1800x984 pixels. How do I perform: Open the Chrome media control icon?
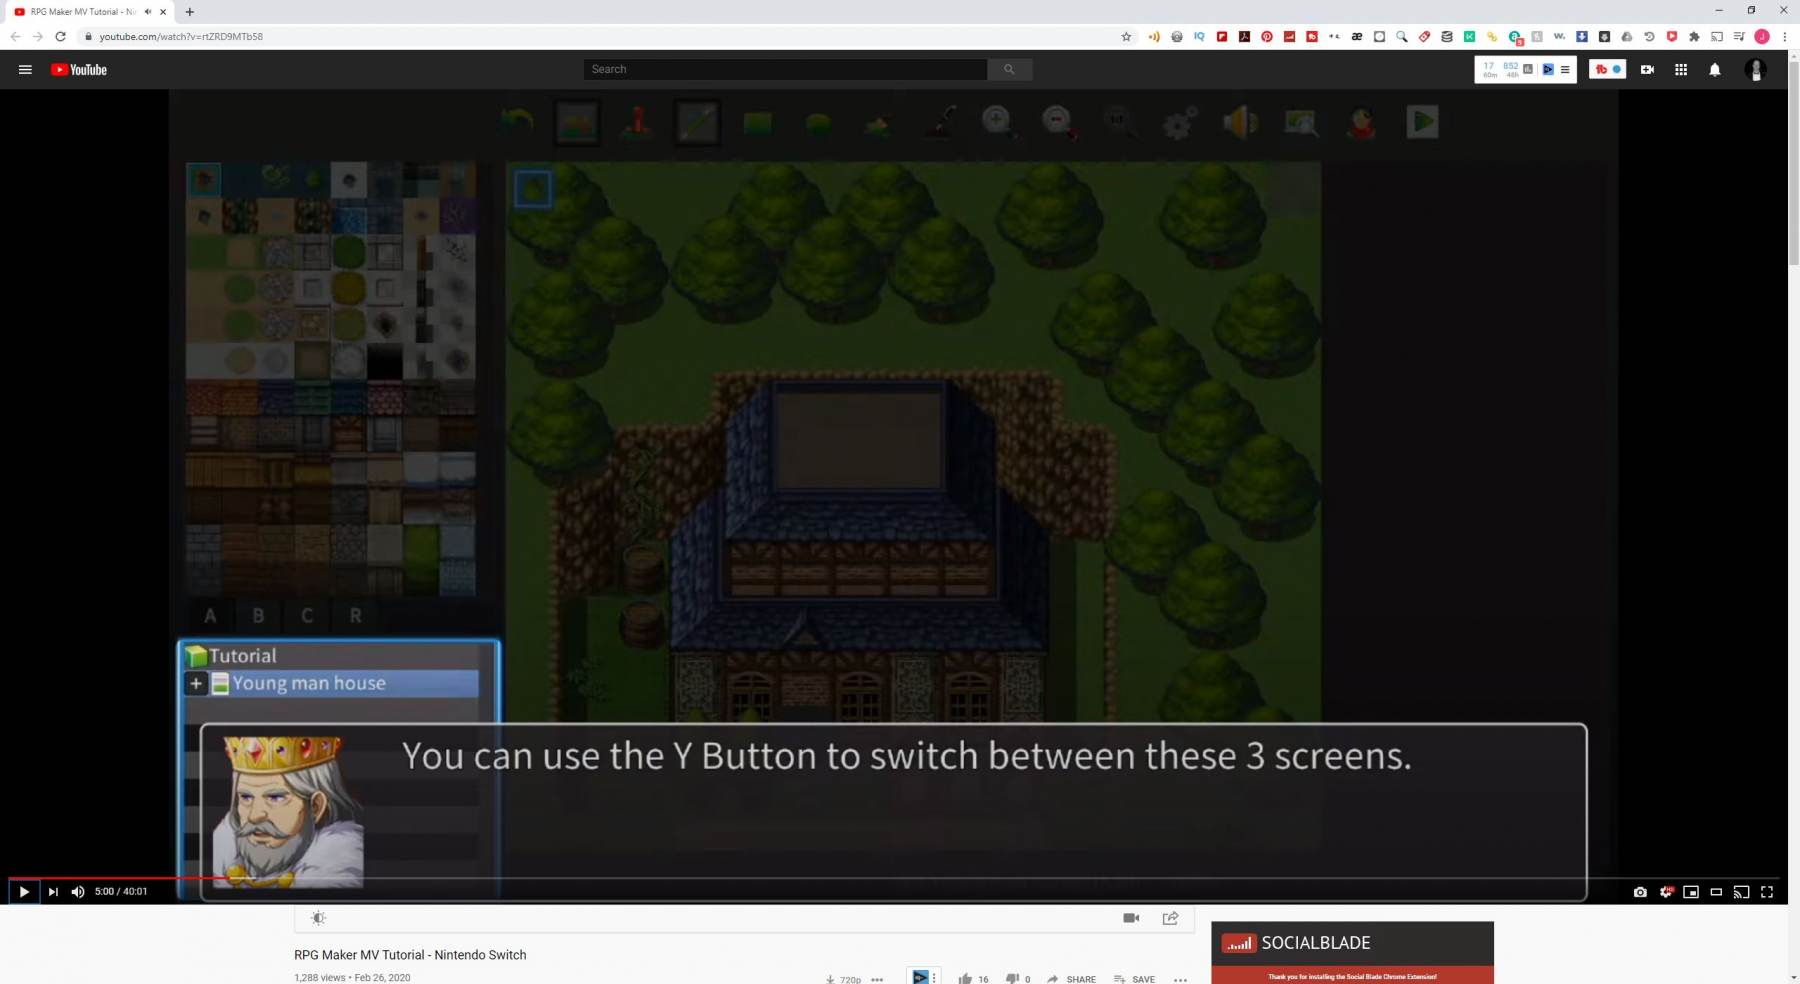(1739, 37)
